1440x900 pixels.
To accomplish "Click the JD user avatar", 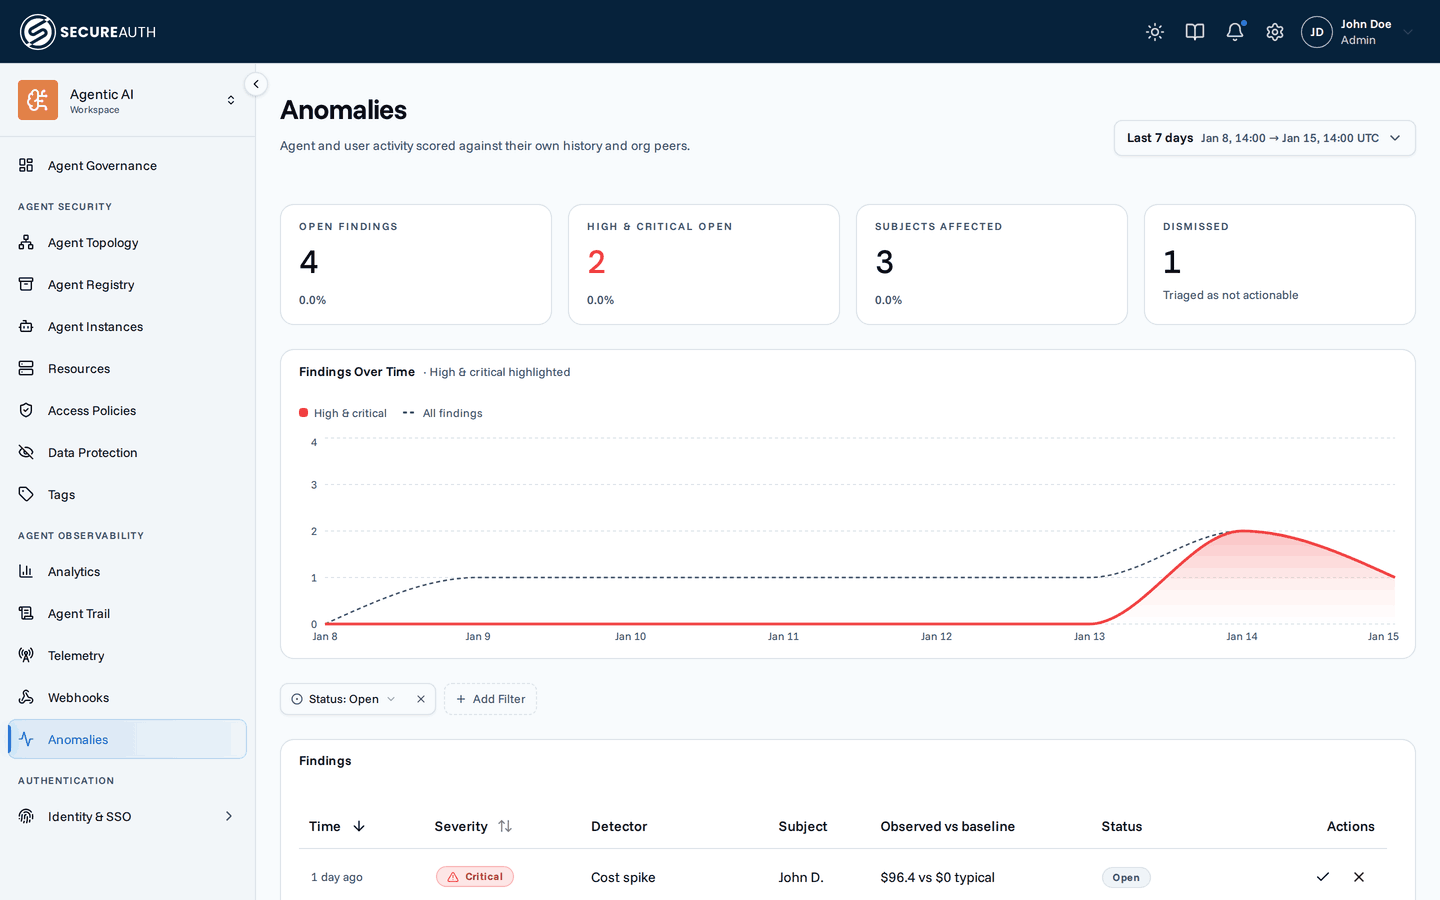I will tap(1317, 32).
